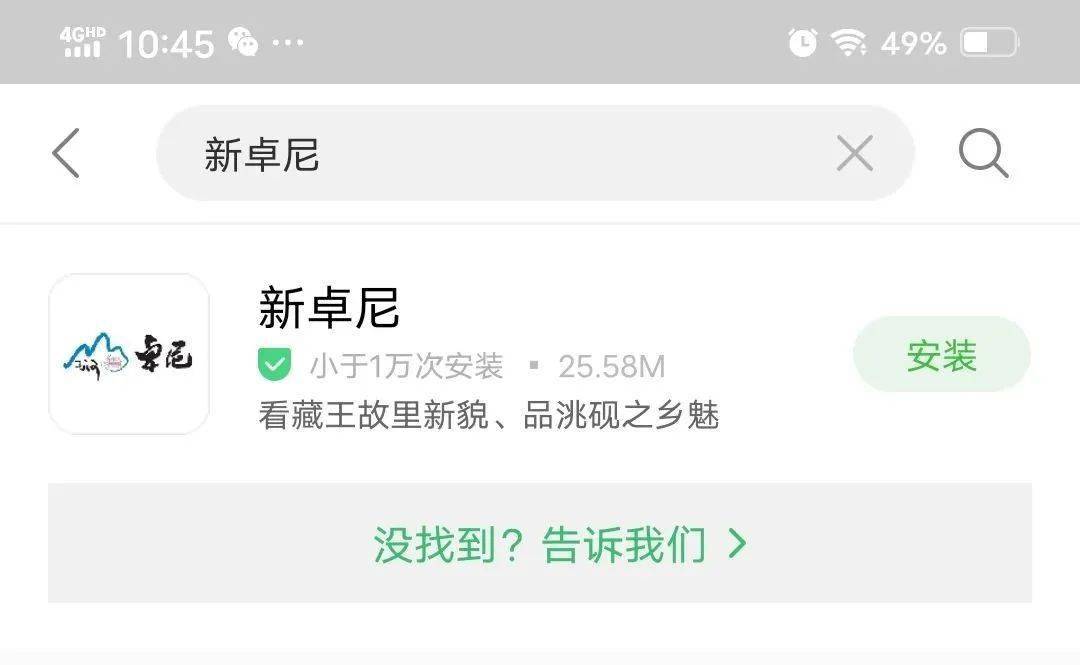1080x665 pixels.
Task: Tap the chevron after 告诉我们
Action: [737, 544]
